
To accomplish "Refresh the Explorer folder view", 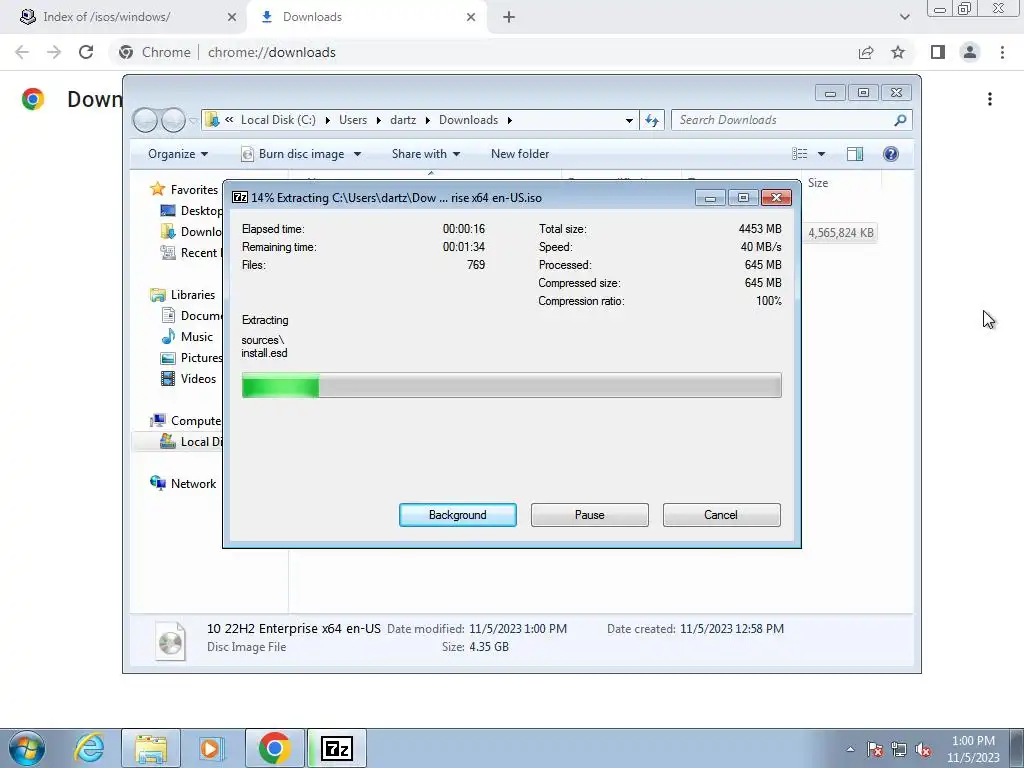I will tap(652, 120).
